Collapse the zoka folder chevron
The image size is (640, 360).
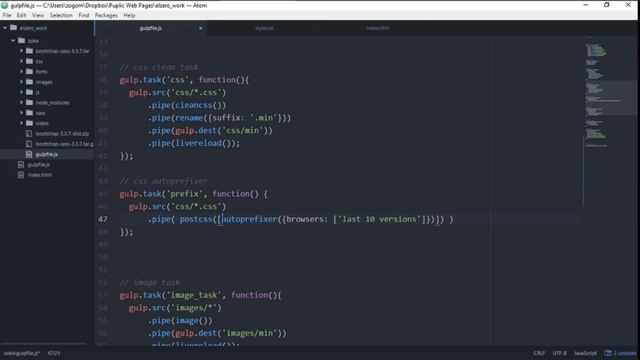[13, 40]
